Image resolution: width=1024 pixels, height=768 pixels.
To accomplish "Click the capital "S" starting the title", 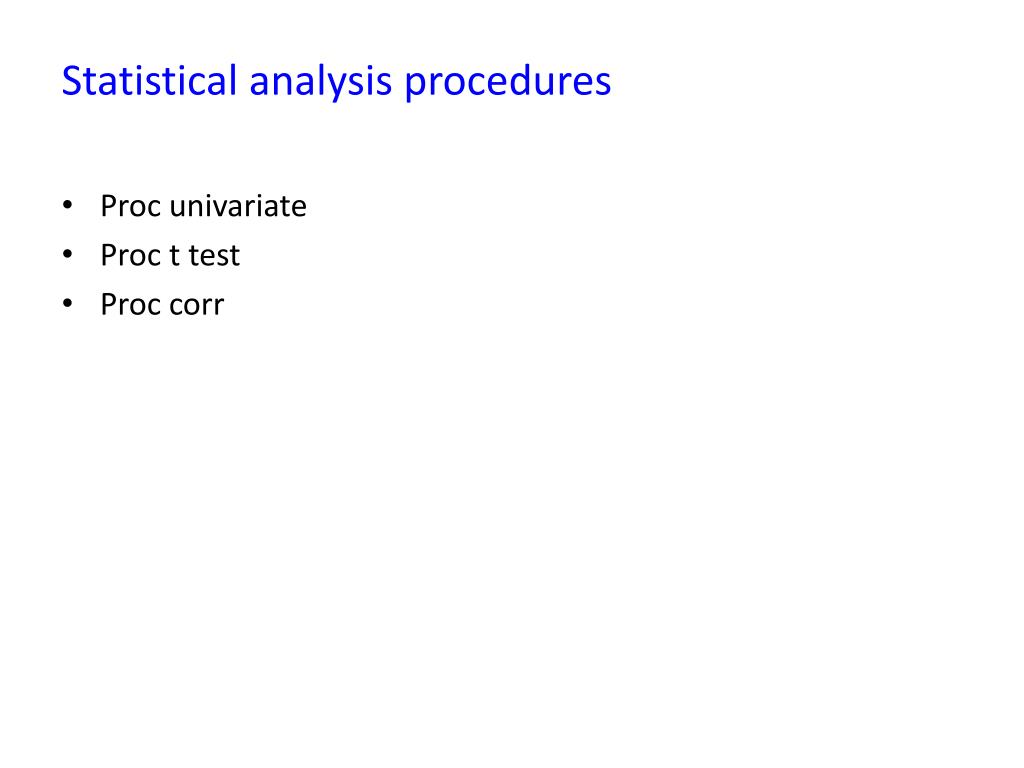I will (x=71, y=82).
